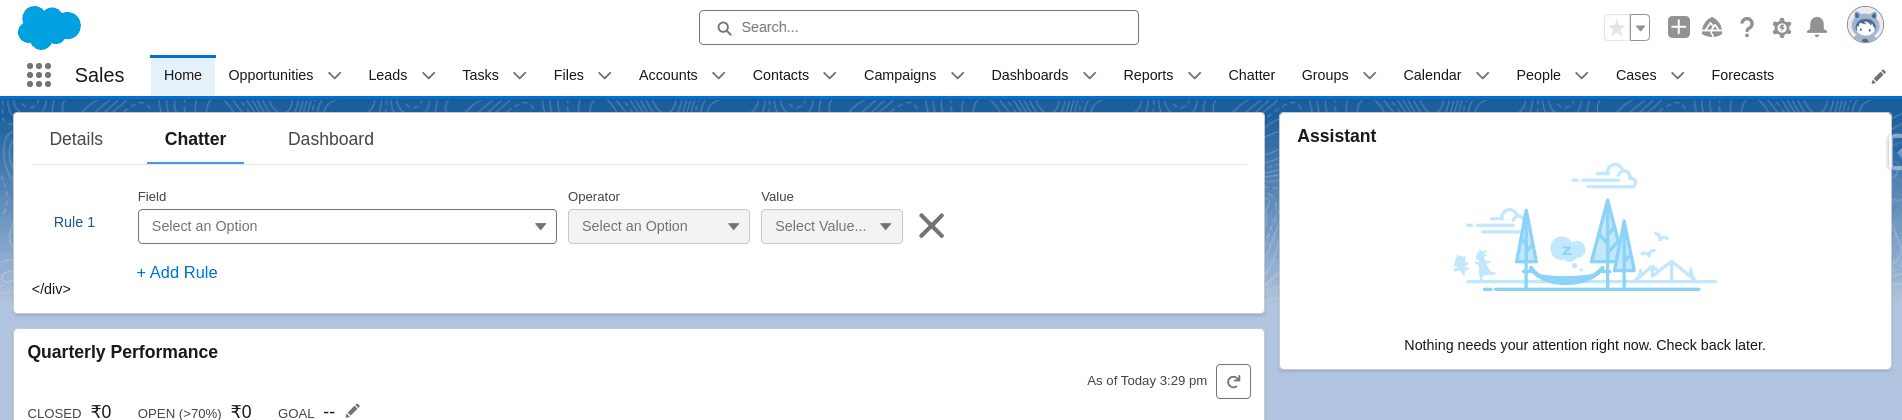Refresh Quarterly Performance data
The image size is (1902, 420).
1233,381
